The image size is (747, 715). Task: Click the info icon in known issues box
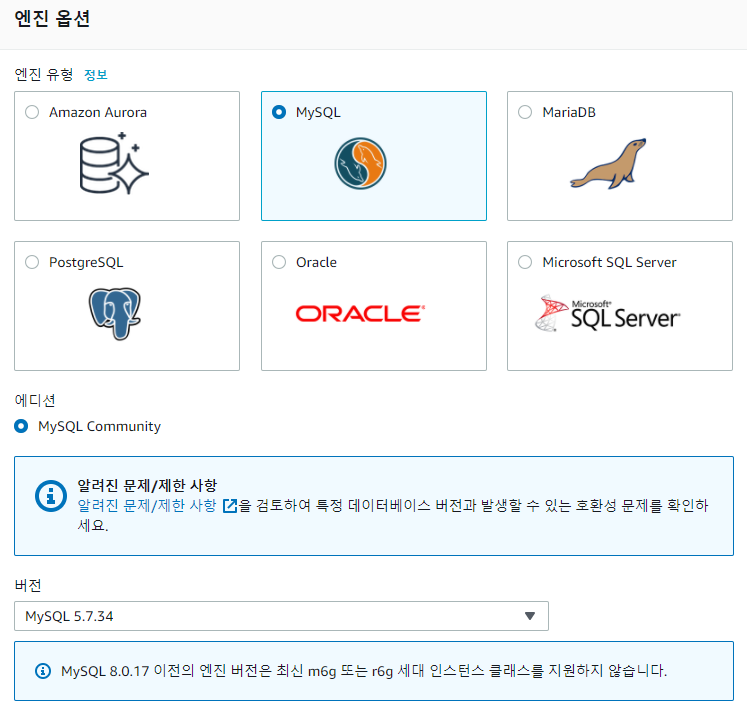click(50, 496)
